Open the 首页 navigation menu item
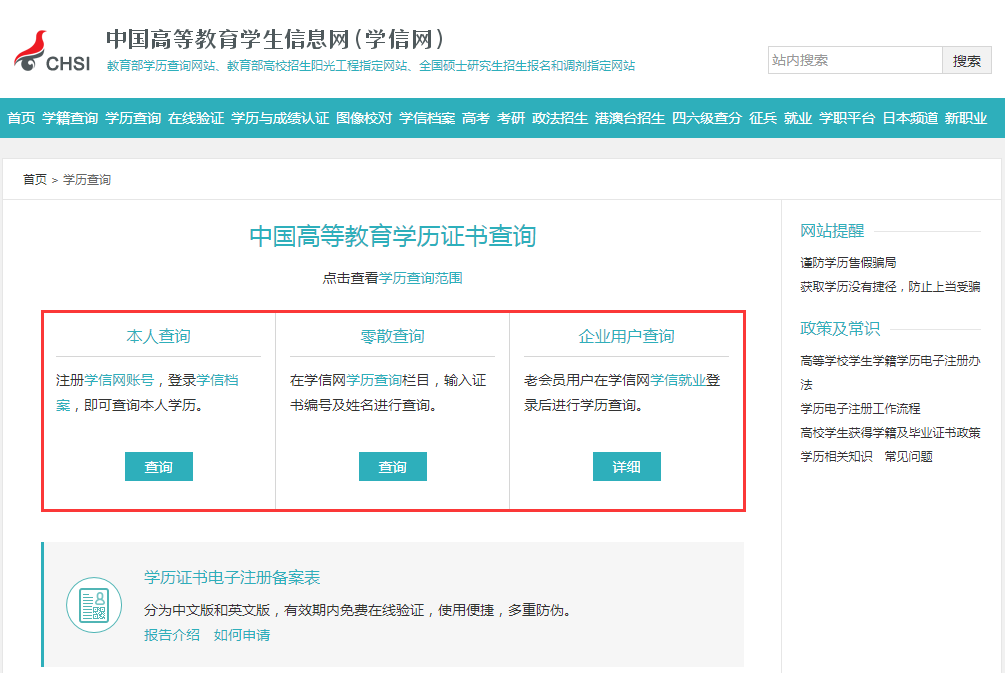 [x=21, y=118]
